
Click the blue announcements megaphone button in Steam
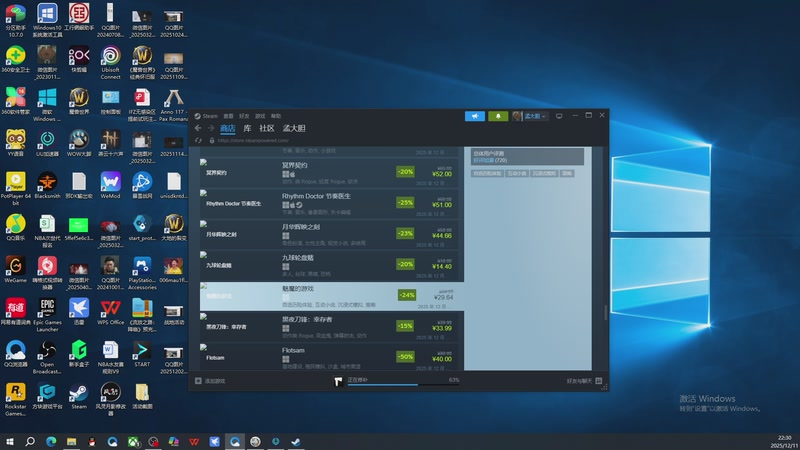pos(474,116)
